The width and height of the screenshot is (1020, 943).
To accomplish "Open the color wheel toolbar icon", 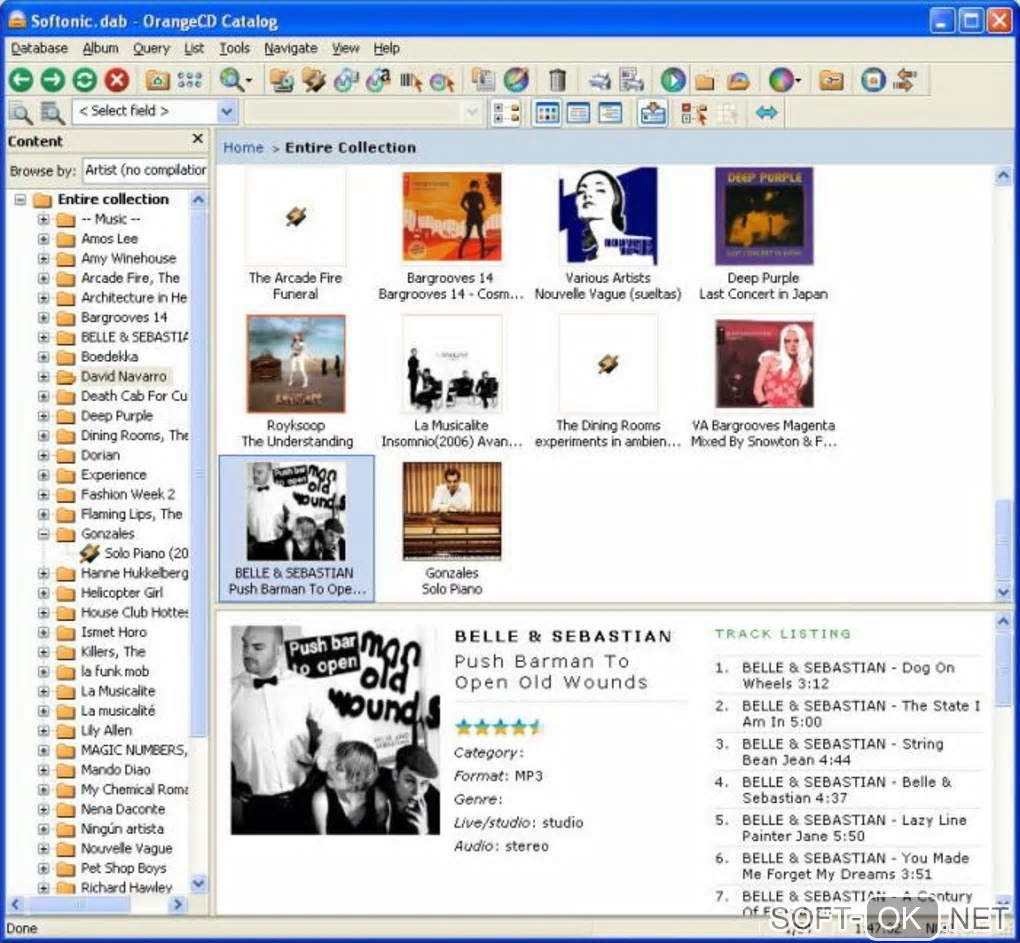I will [x=781, y=80].
